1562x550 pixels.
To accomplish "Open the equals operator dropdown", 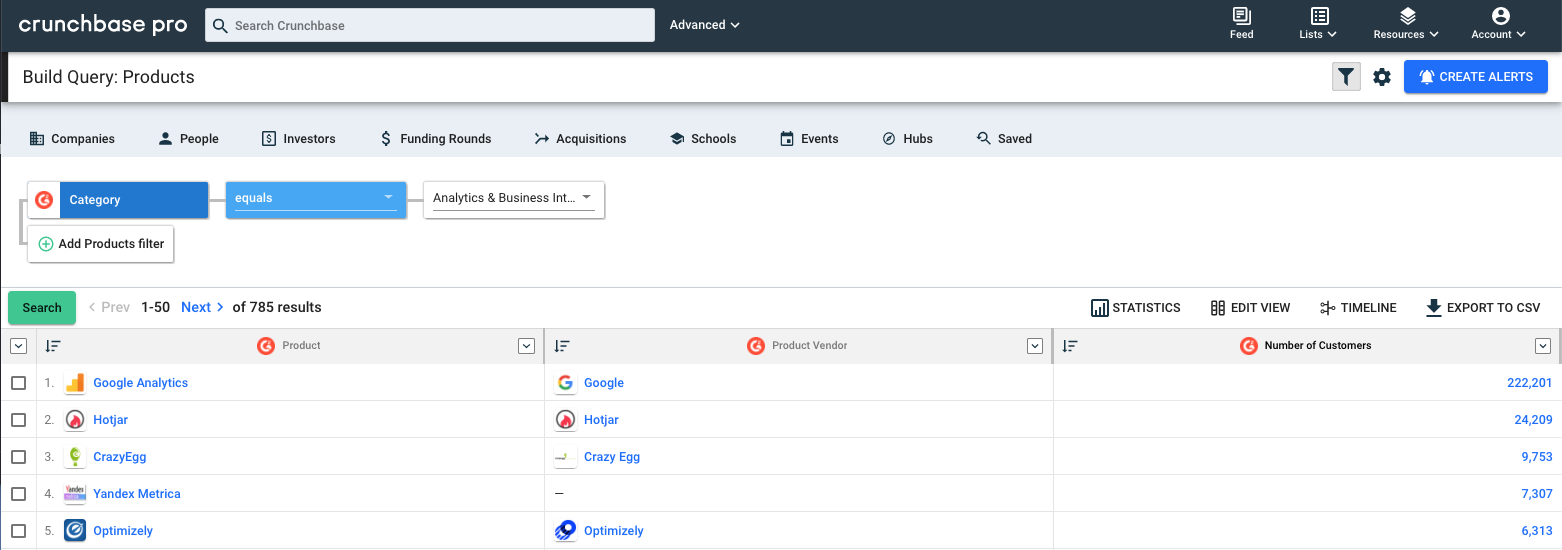I will tap(316, 199).
